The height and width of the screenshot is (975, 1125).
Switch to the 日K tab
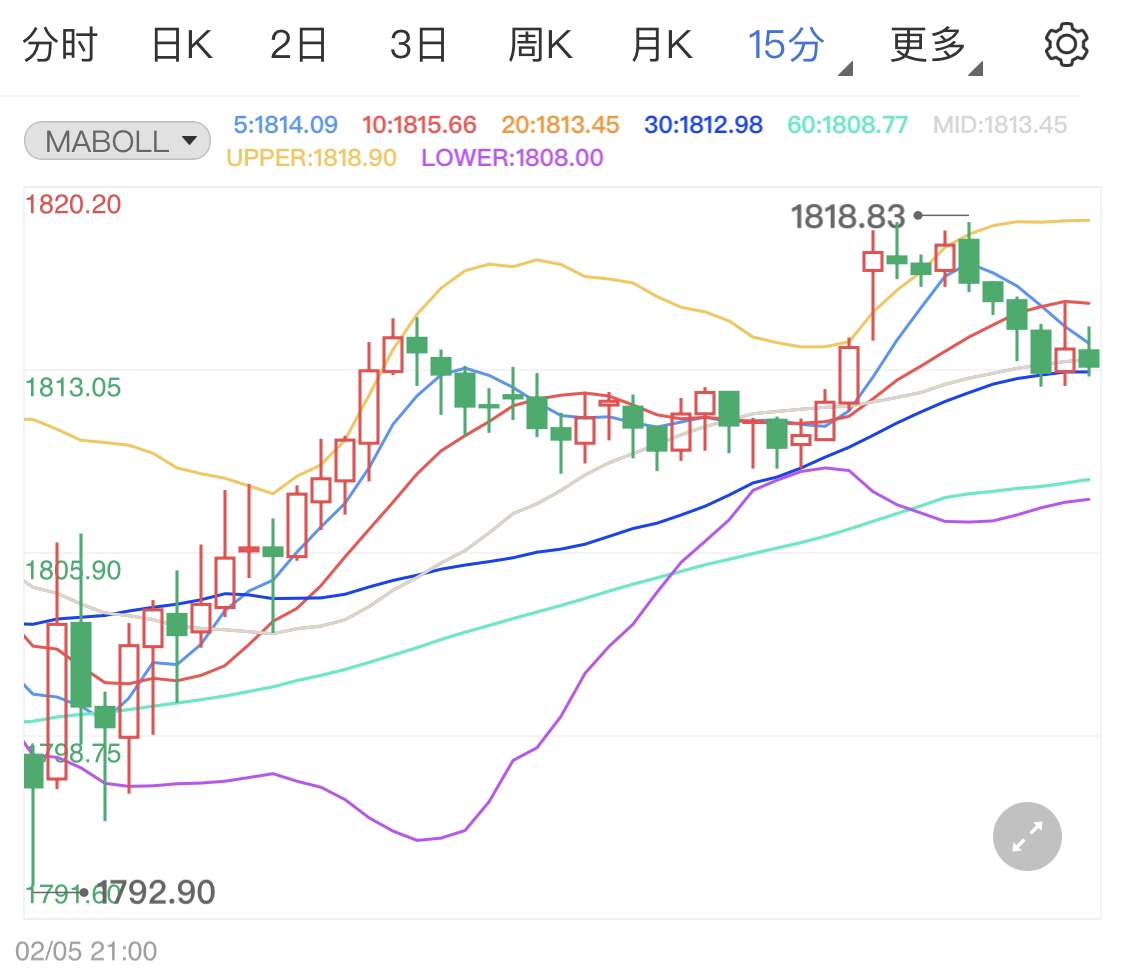pyautogui.click(x=182, y=45)
